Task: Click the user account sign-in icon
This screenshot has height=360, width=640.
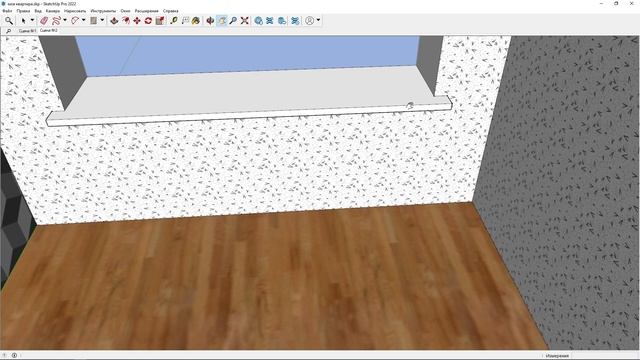Action: click(310, 20)
